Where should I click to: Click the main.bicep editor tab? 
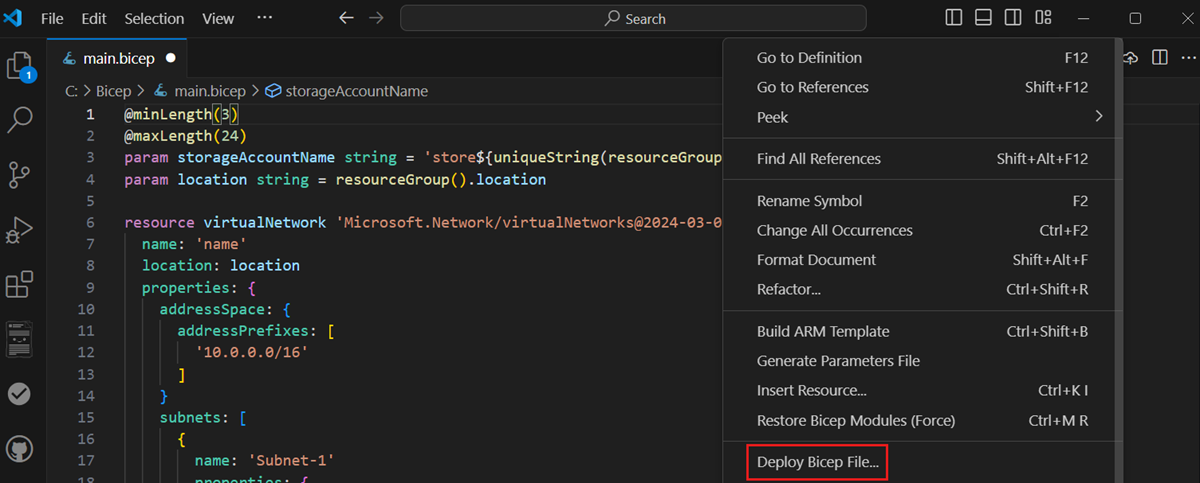[117, 59]
